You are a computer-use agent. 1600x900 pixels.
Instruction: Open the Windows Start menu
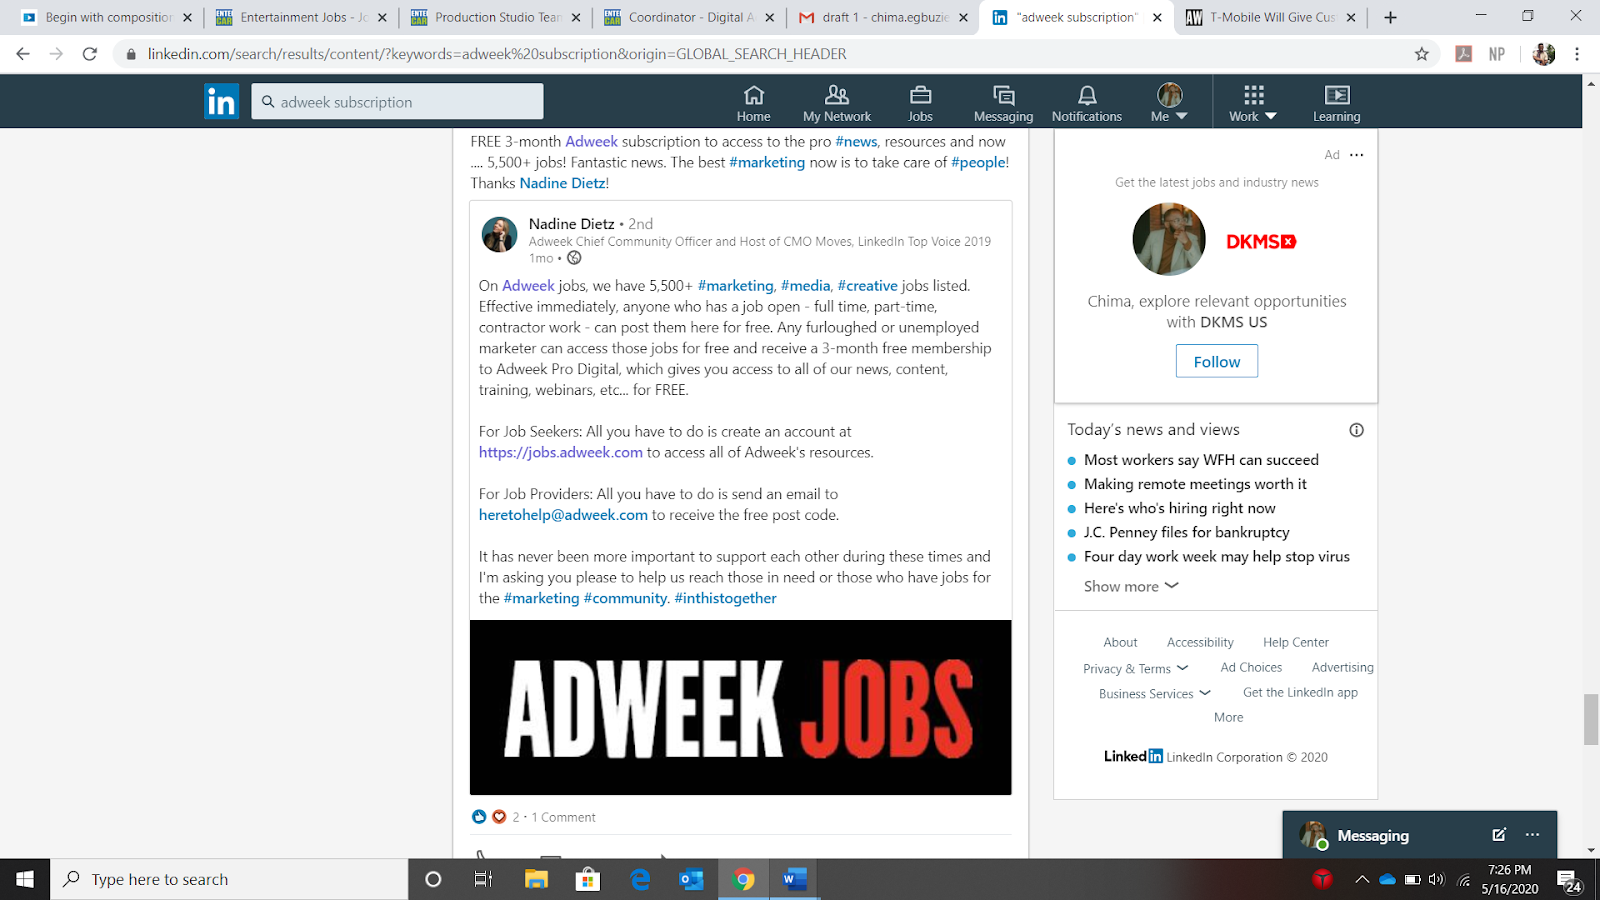coord(25,879)
